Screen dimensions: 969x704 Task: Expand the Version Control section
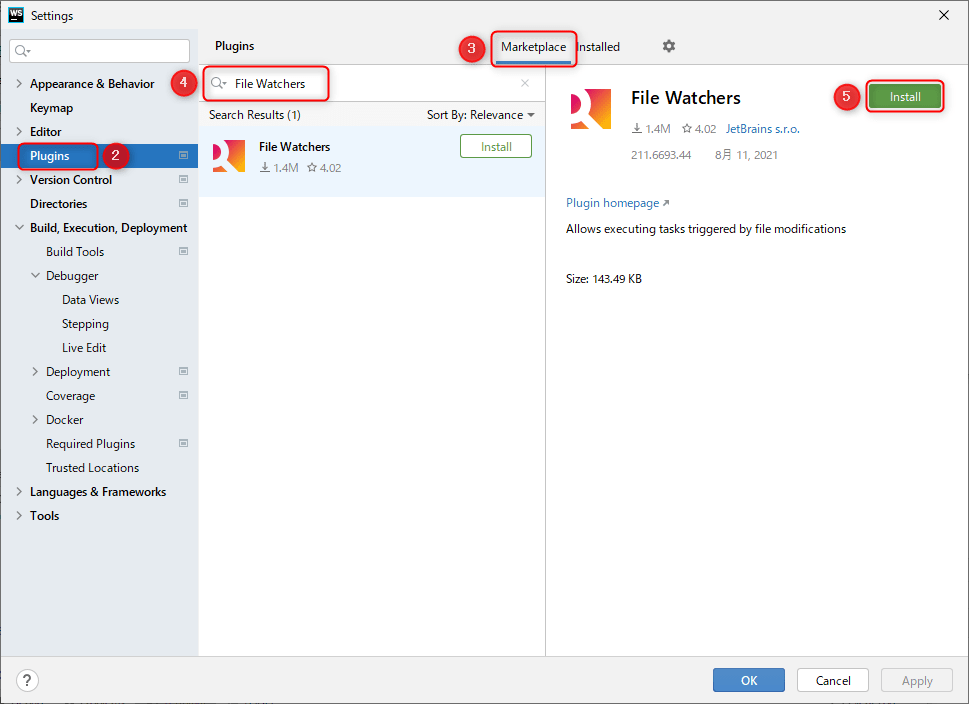19,180
